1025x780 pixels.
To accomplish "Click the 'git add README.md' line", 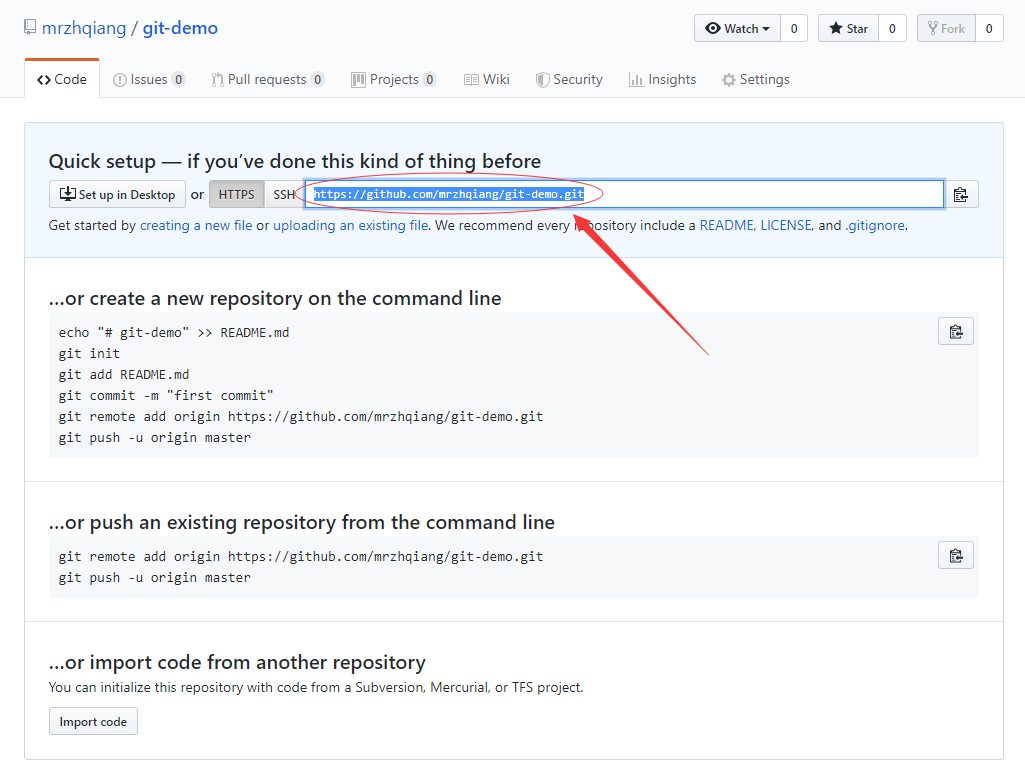I will point(124,375).
